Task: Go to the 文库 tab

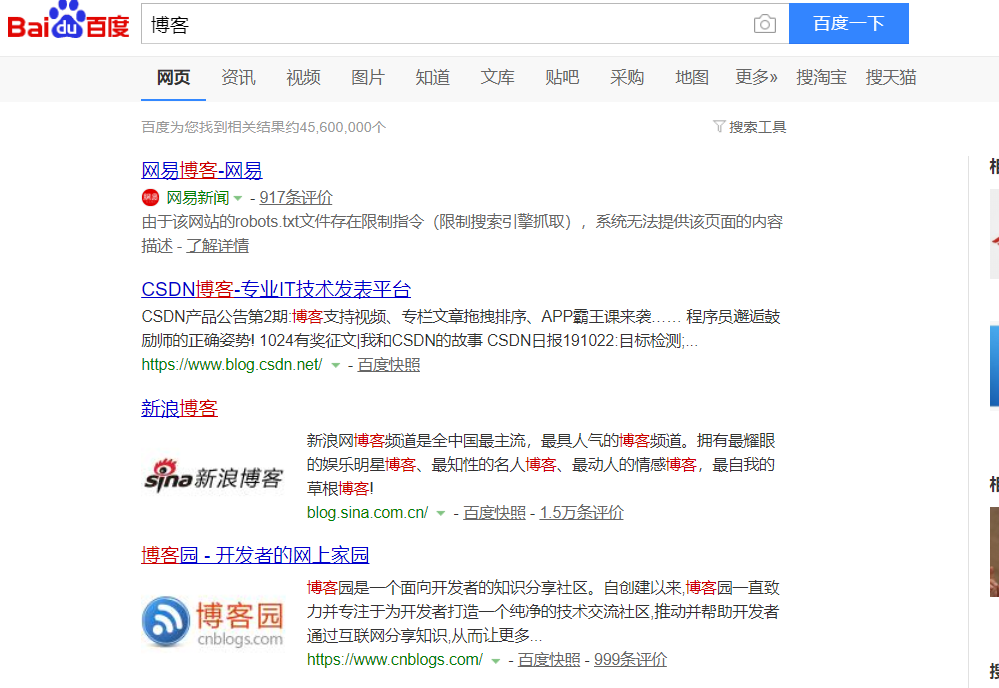Action: [498, 78]
